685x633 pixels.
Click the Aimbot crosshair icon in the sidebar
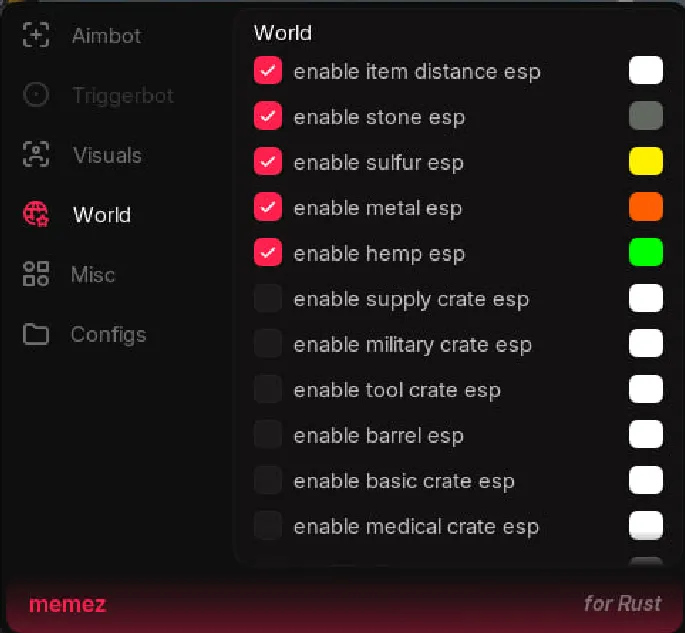36,36
